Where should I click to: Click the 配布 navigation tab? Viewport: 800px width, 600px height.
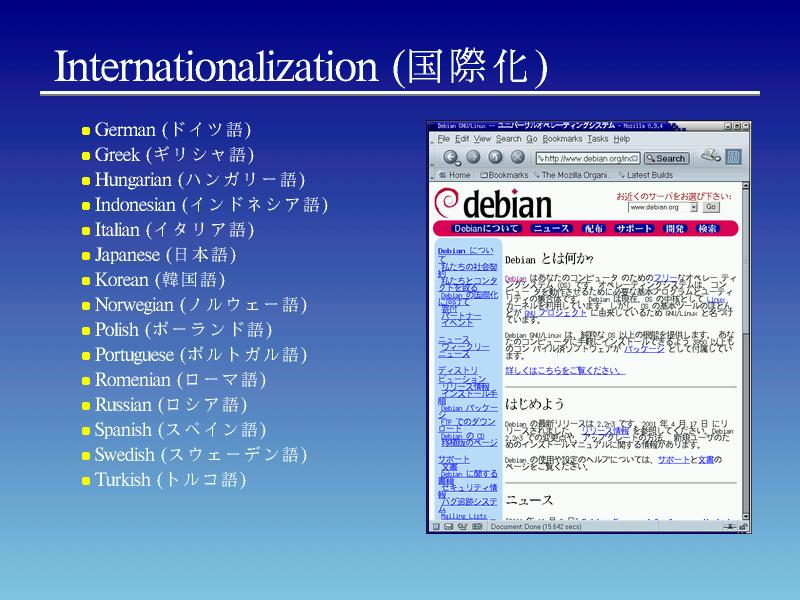(593, 229)
